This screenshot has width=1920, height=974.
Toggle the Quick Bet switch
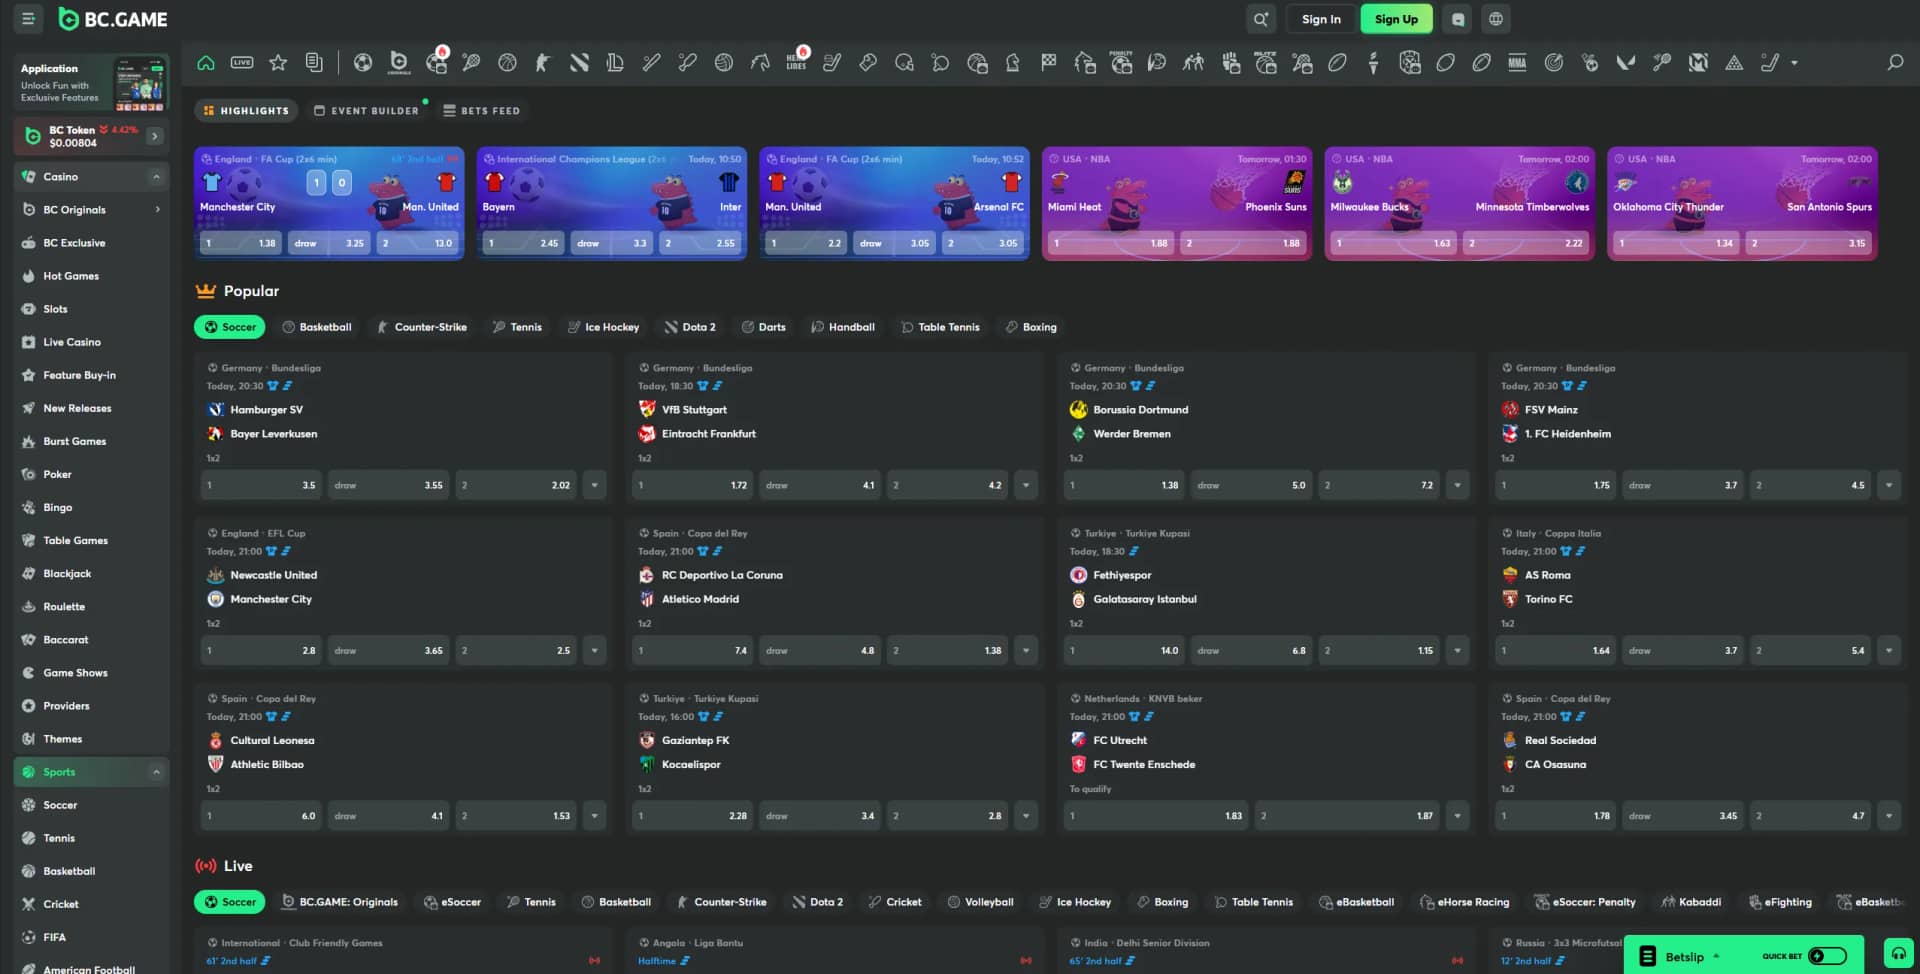pos(1827,956)
